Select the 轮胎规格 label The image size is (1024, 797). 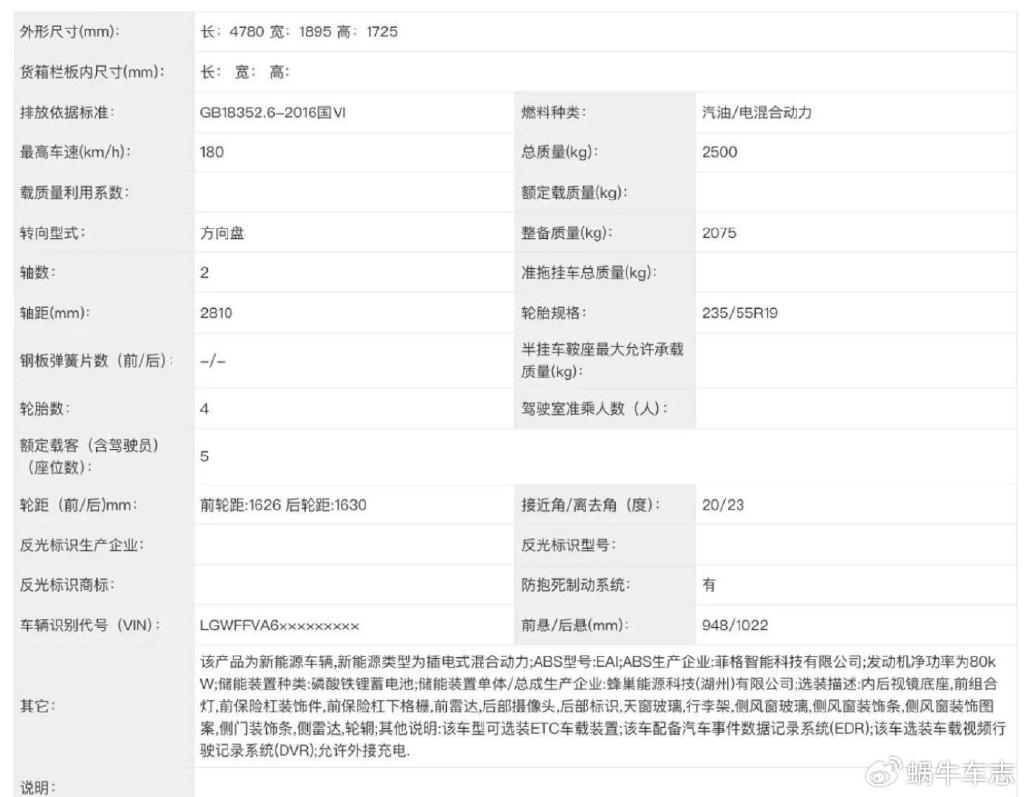tap(553, 313)
